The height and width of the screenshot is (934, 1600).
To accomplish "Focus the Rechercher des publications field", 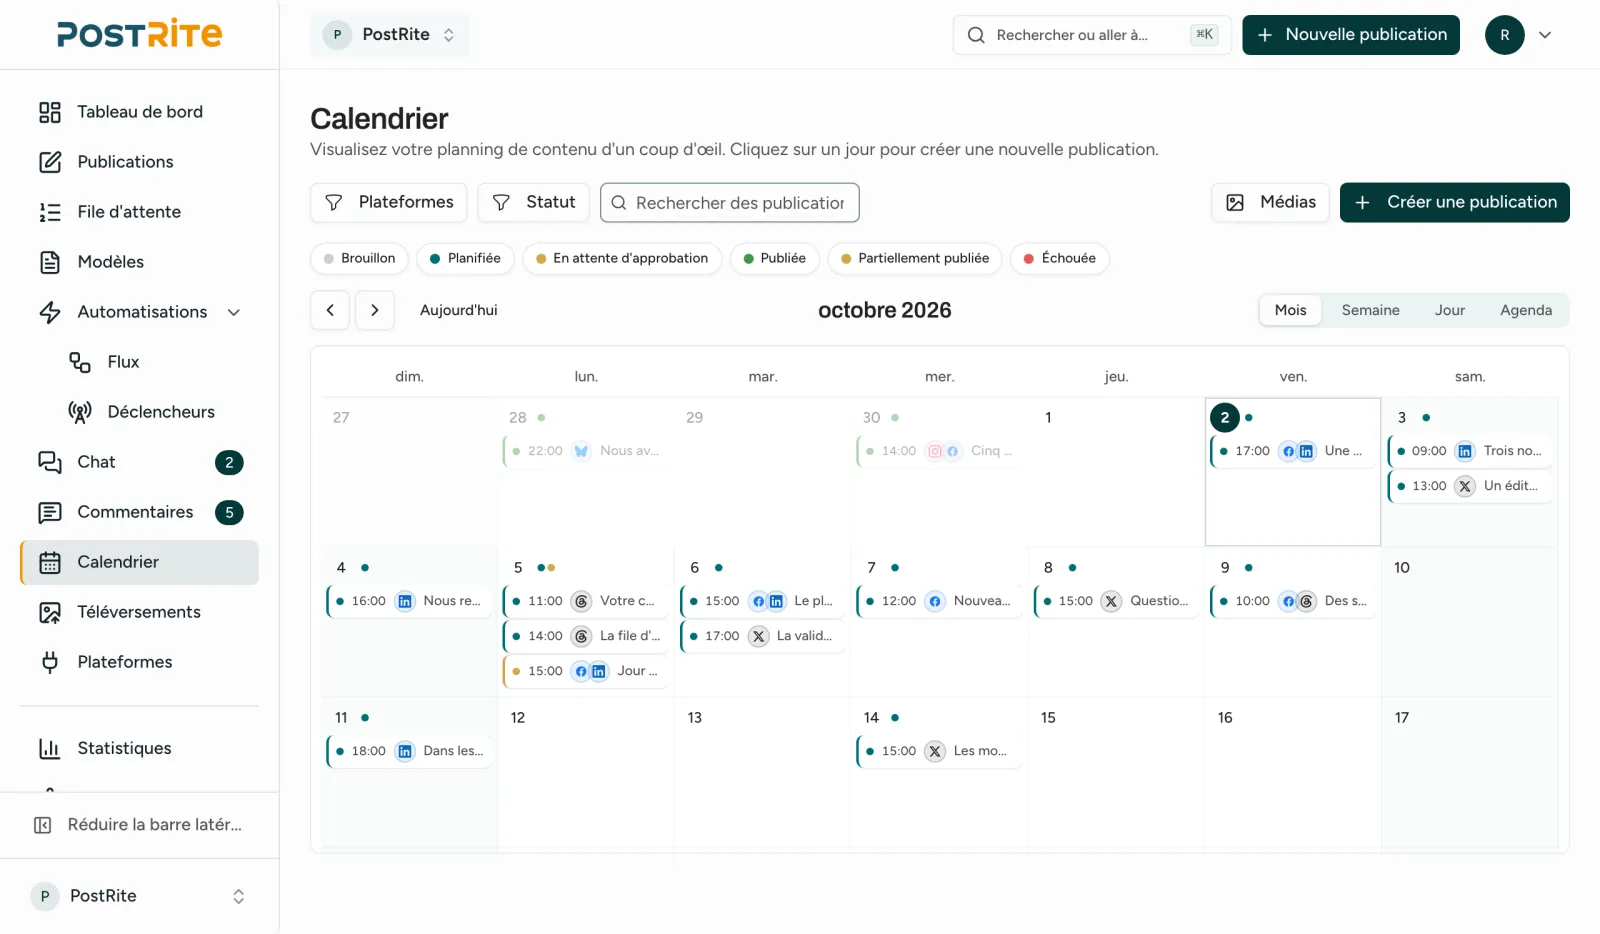I will (x=730, y=203).
